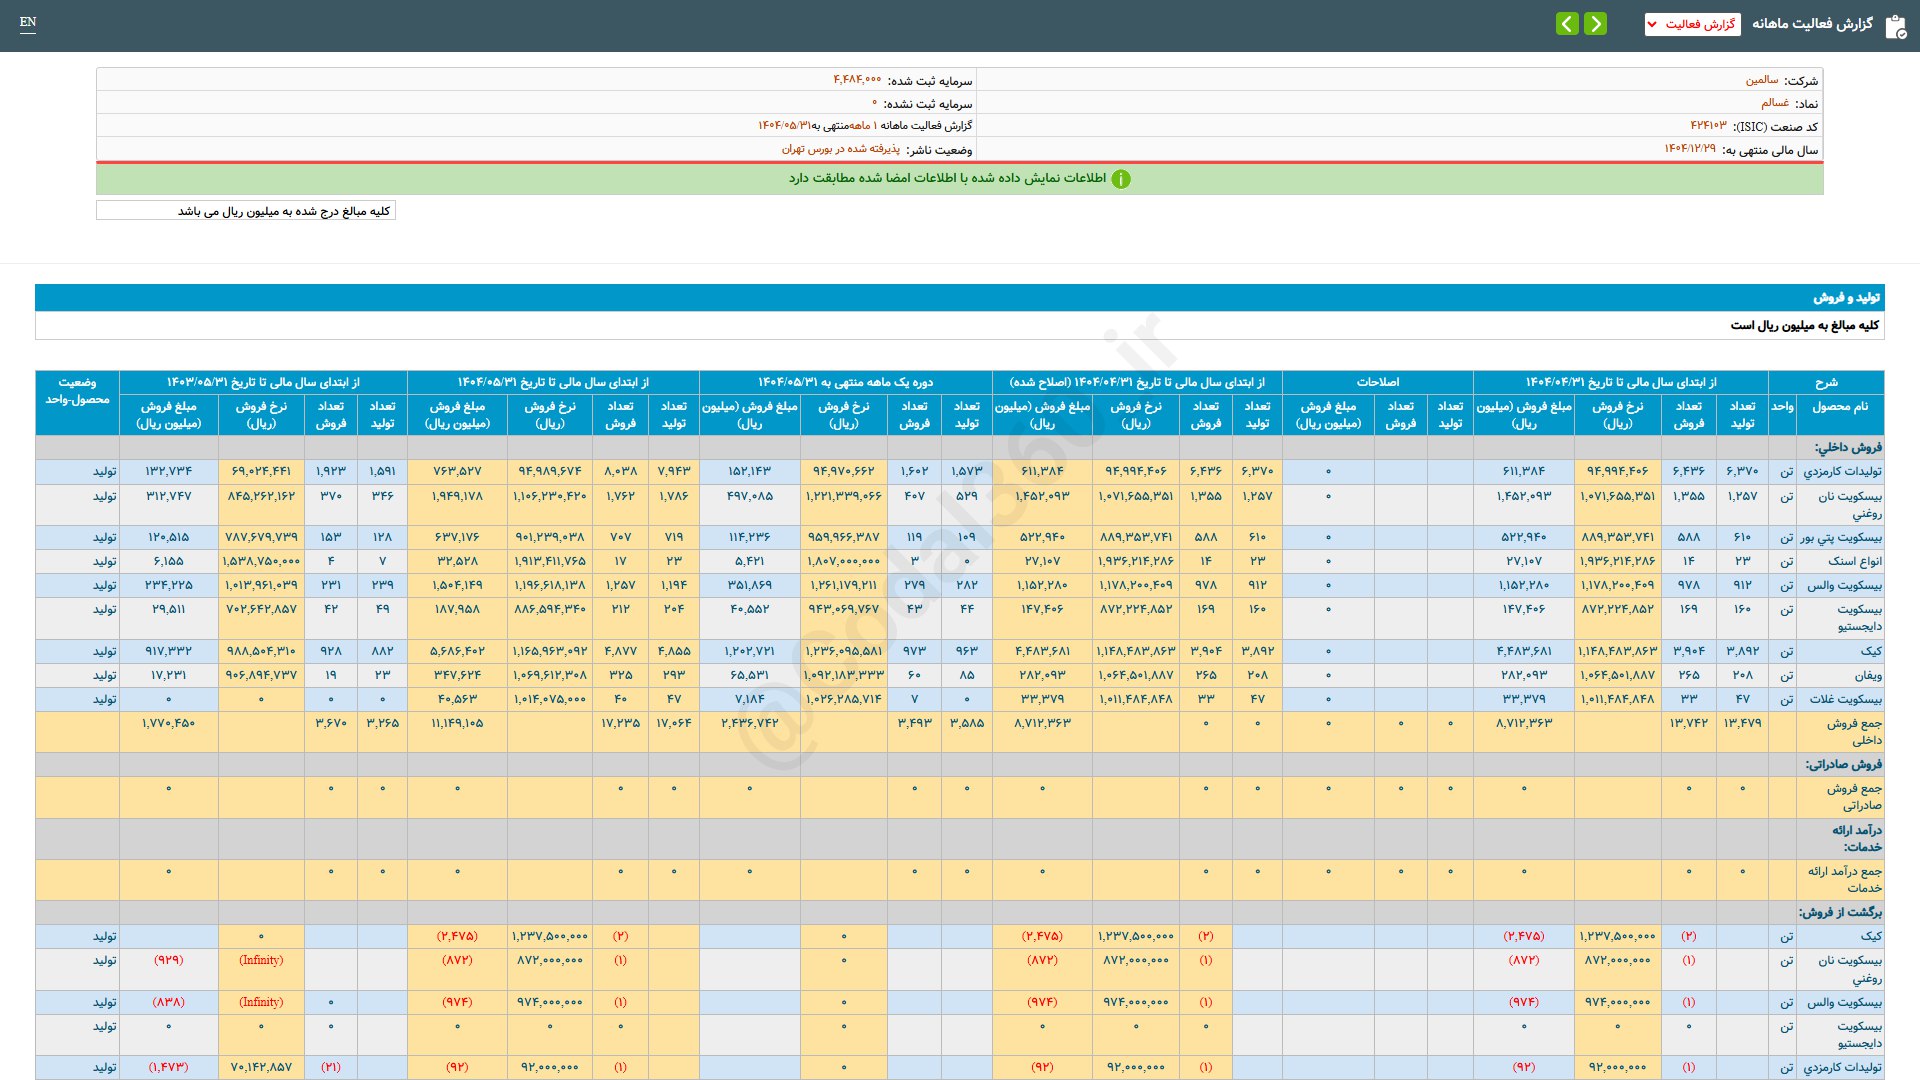This screenshot has width=1920, height=1080.
Task: Click the دوره یک ماهه منتهی به ۱۴۰۴/۰۵/۳۱ header
Action: coord(845,382)
